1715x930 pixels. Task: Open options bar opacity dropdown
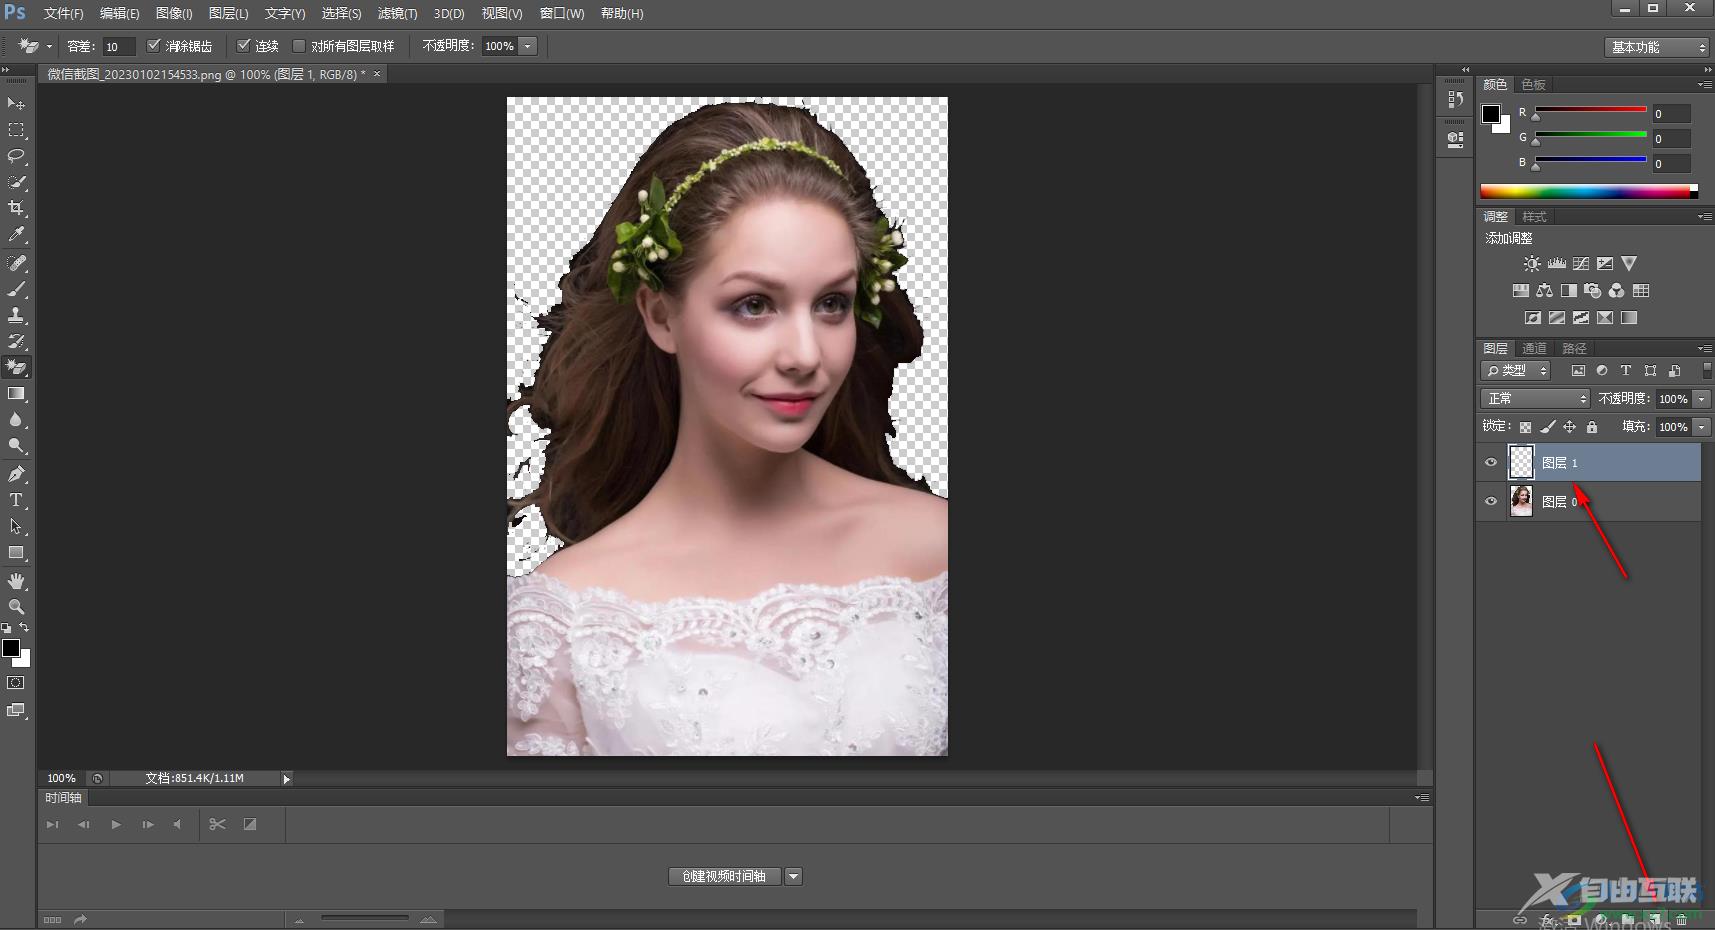(x=528, y=46)
